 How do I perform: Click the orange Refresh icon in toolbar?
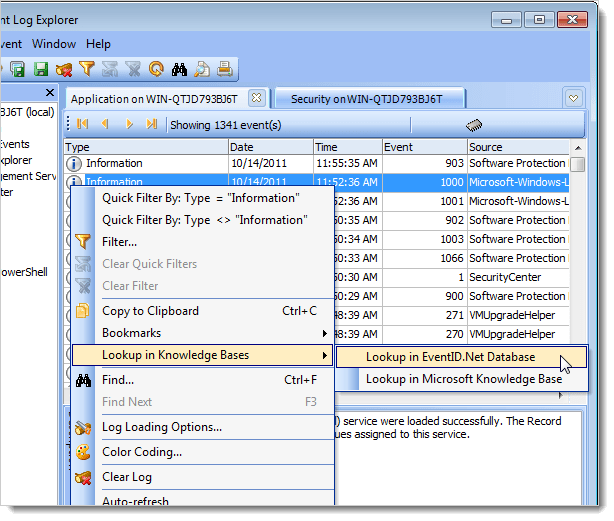(156, 69)
